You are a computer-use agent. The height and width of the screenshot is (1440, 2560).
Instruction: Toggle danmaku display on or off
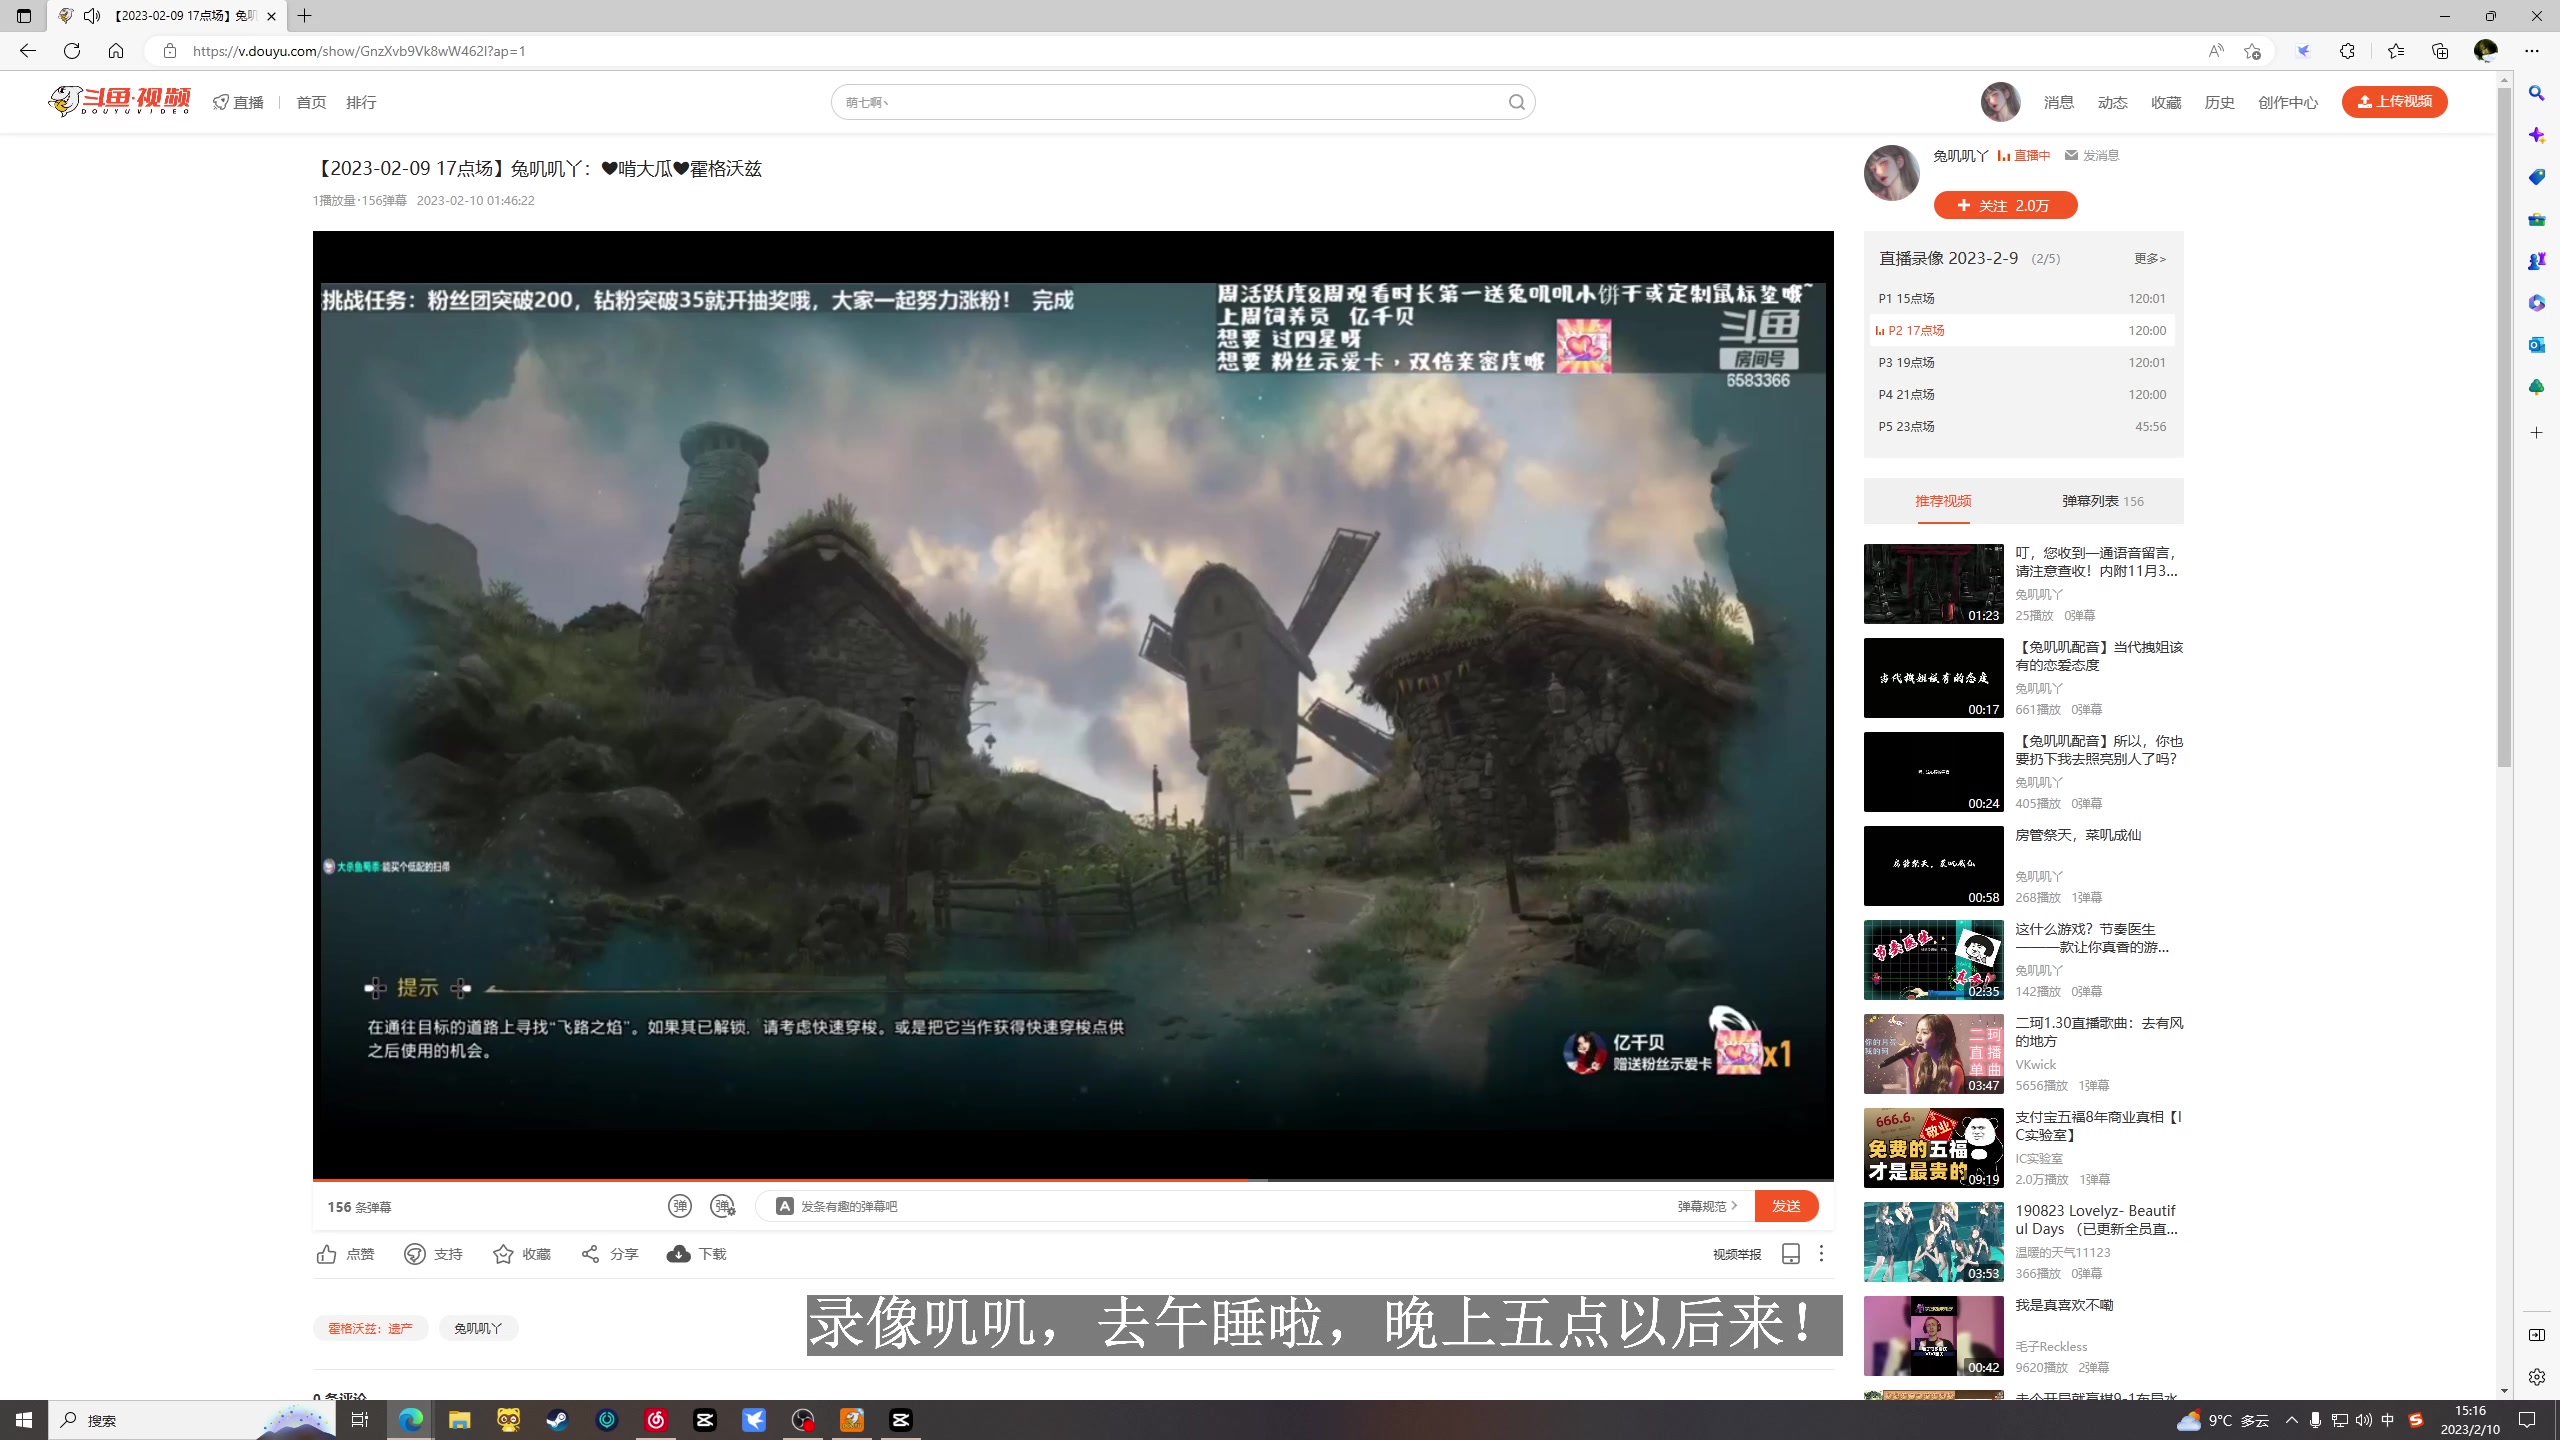coord(680,1206)
